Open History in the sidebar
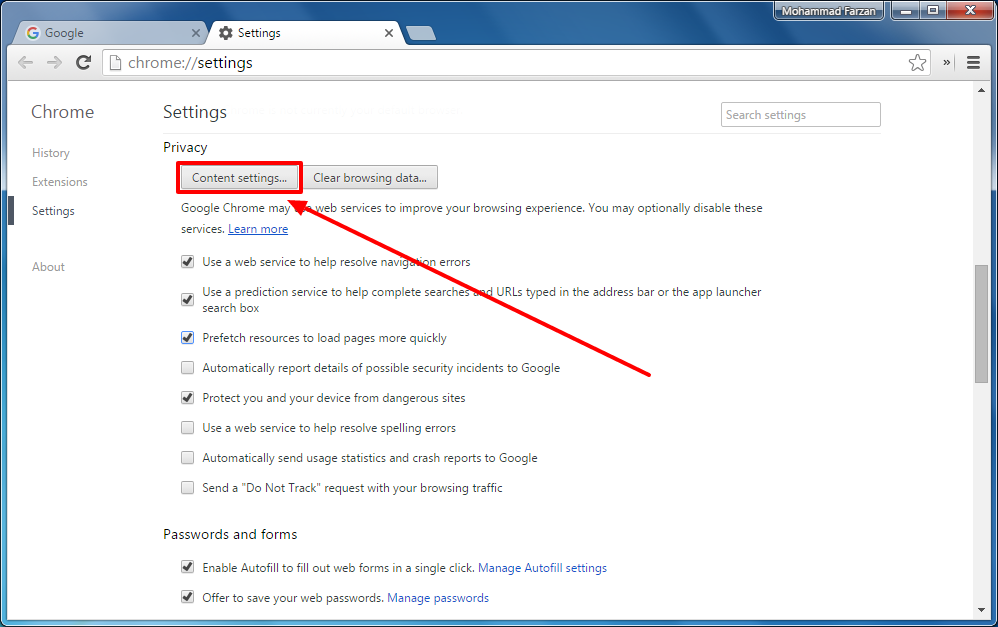Viewport: 998px width, 627px height. click(51, 153)
